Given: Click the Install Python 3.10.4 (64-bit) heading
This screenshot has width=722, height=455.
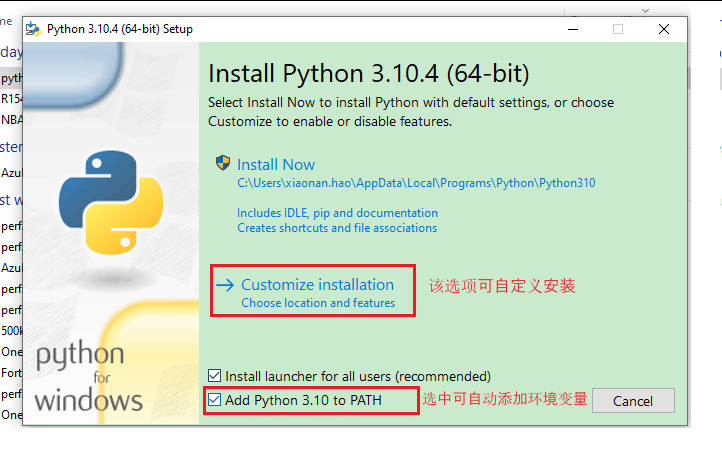Looking at the screenshot, I should pos(368,74).
